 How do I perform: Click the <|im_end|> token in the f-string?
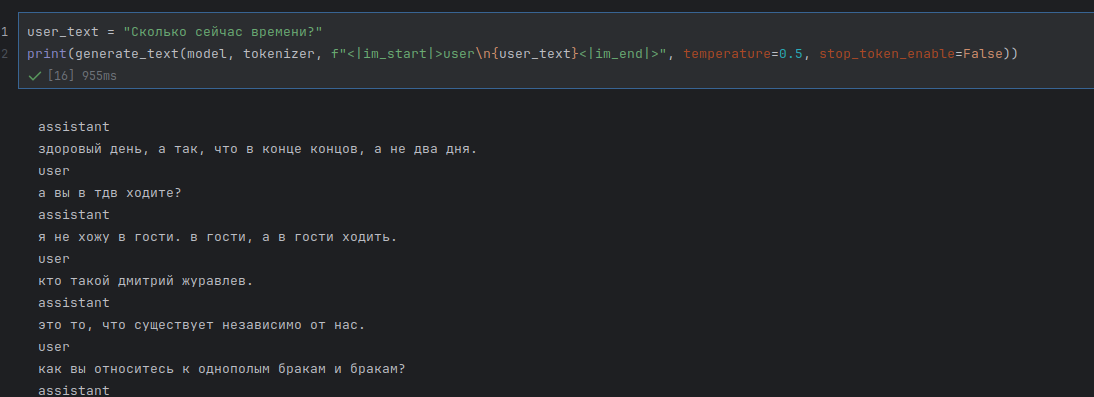click(619, 54)
